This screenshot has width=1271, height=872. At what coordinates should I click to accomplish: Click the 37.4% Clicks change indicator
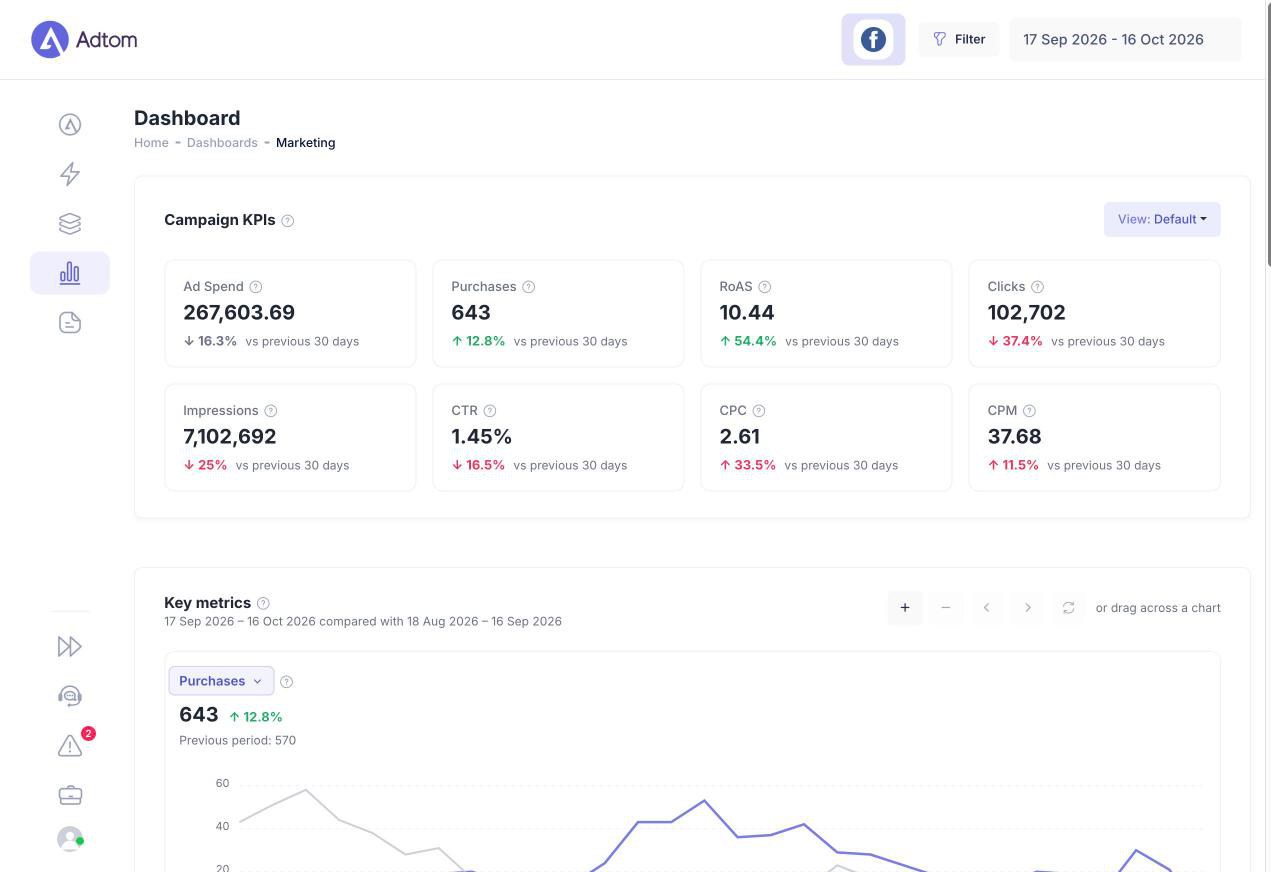(x=1015, y=341)
